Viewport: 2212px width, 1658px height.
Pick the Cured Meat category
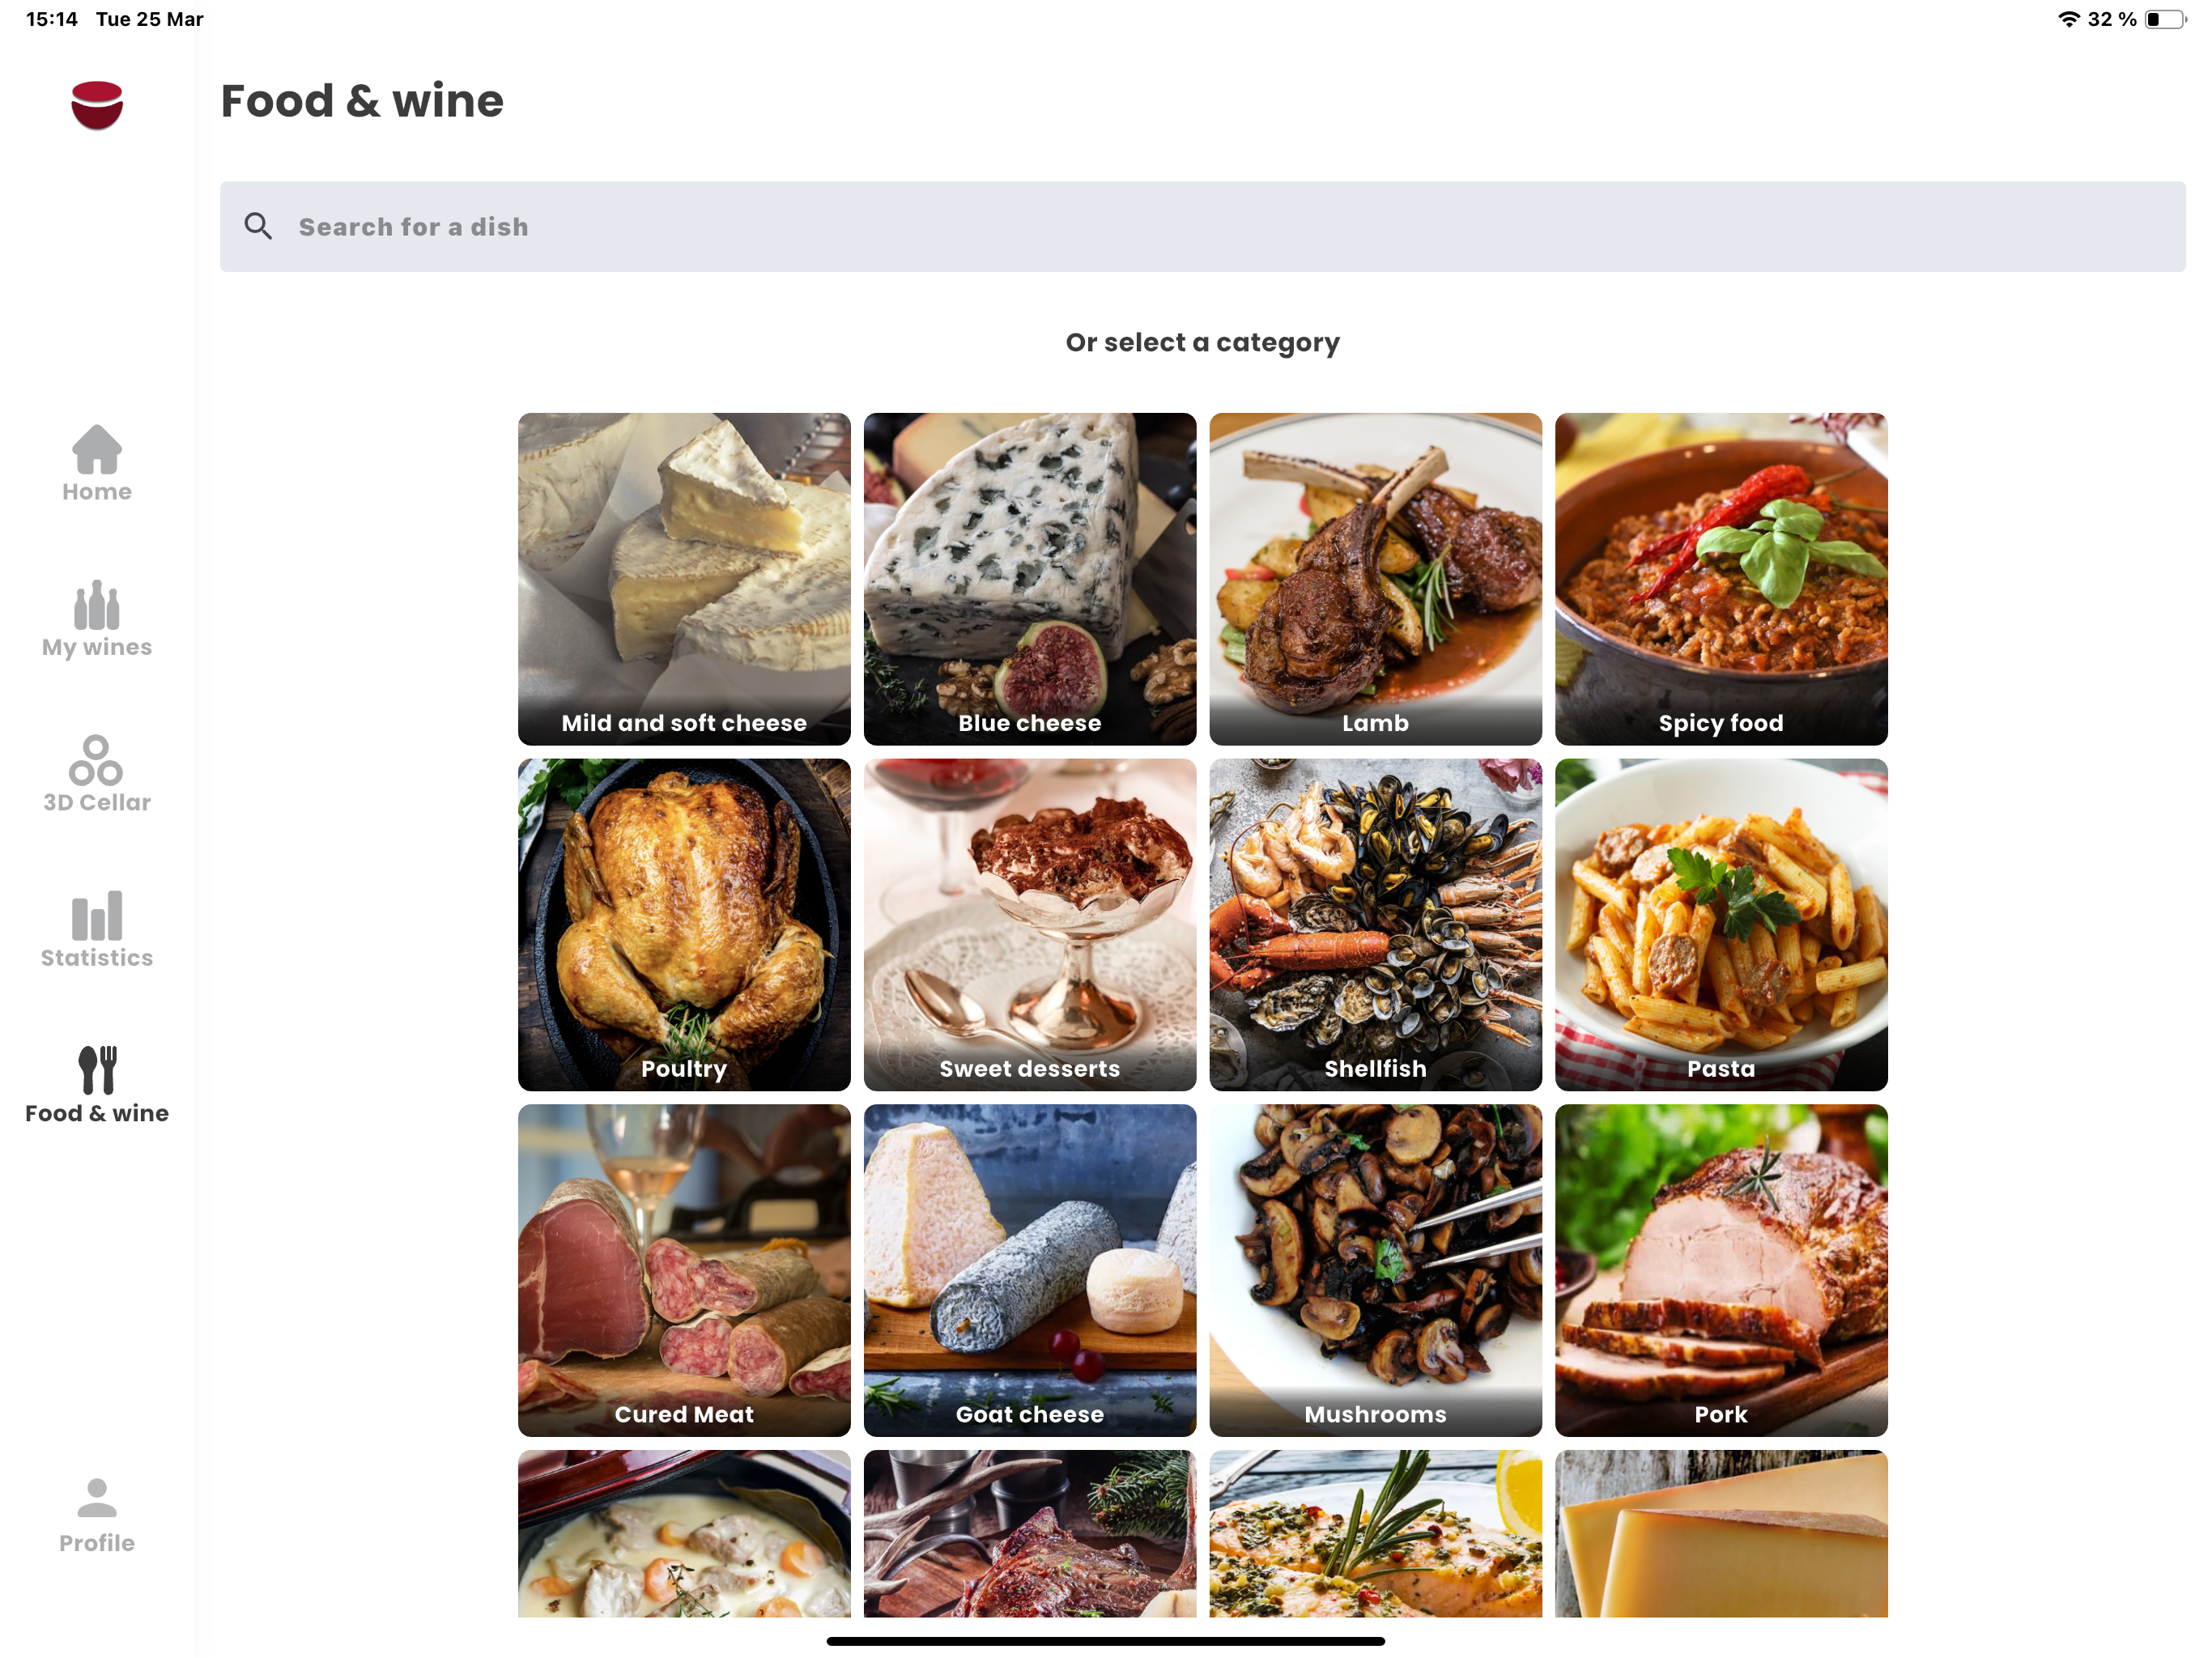pos(684,1270)
